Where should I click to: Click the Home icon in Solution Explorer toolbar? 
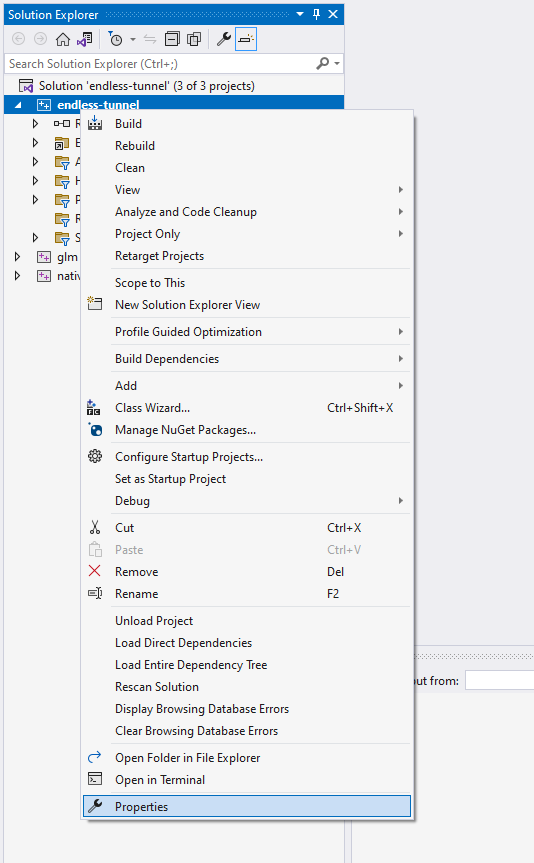[x=63, y=39]
